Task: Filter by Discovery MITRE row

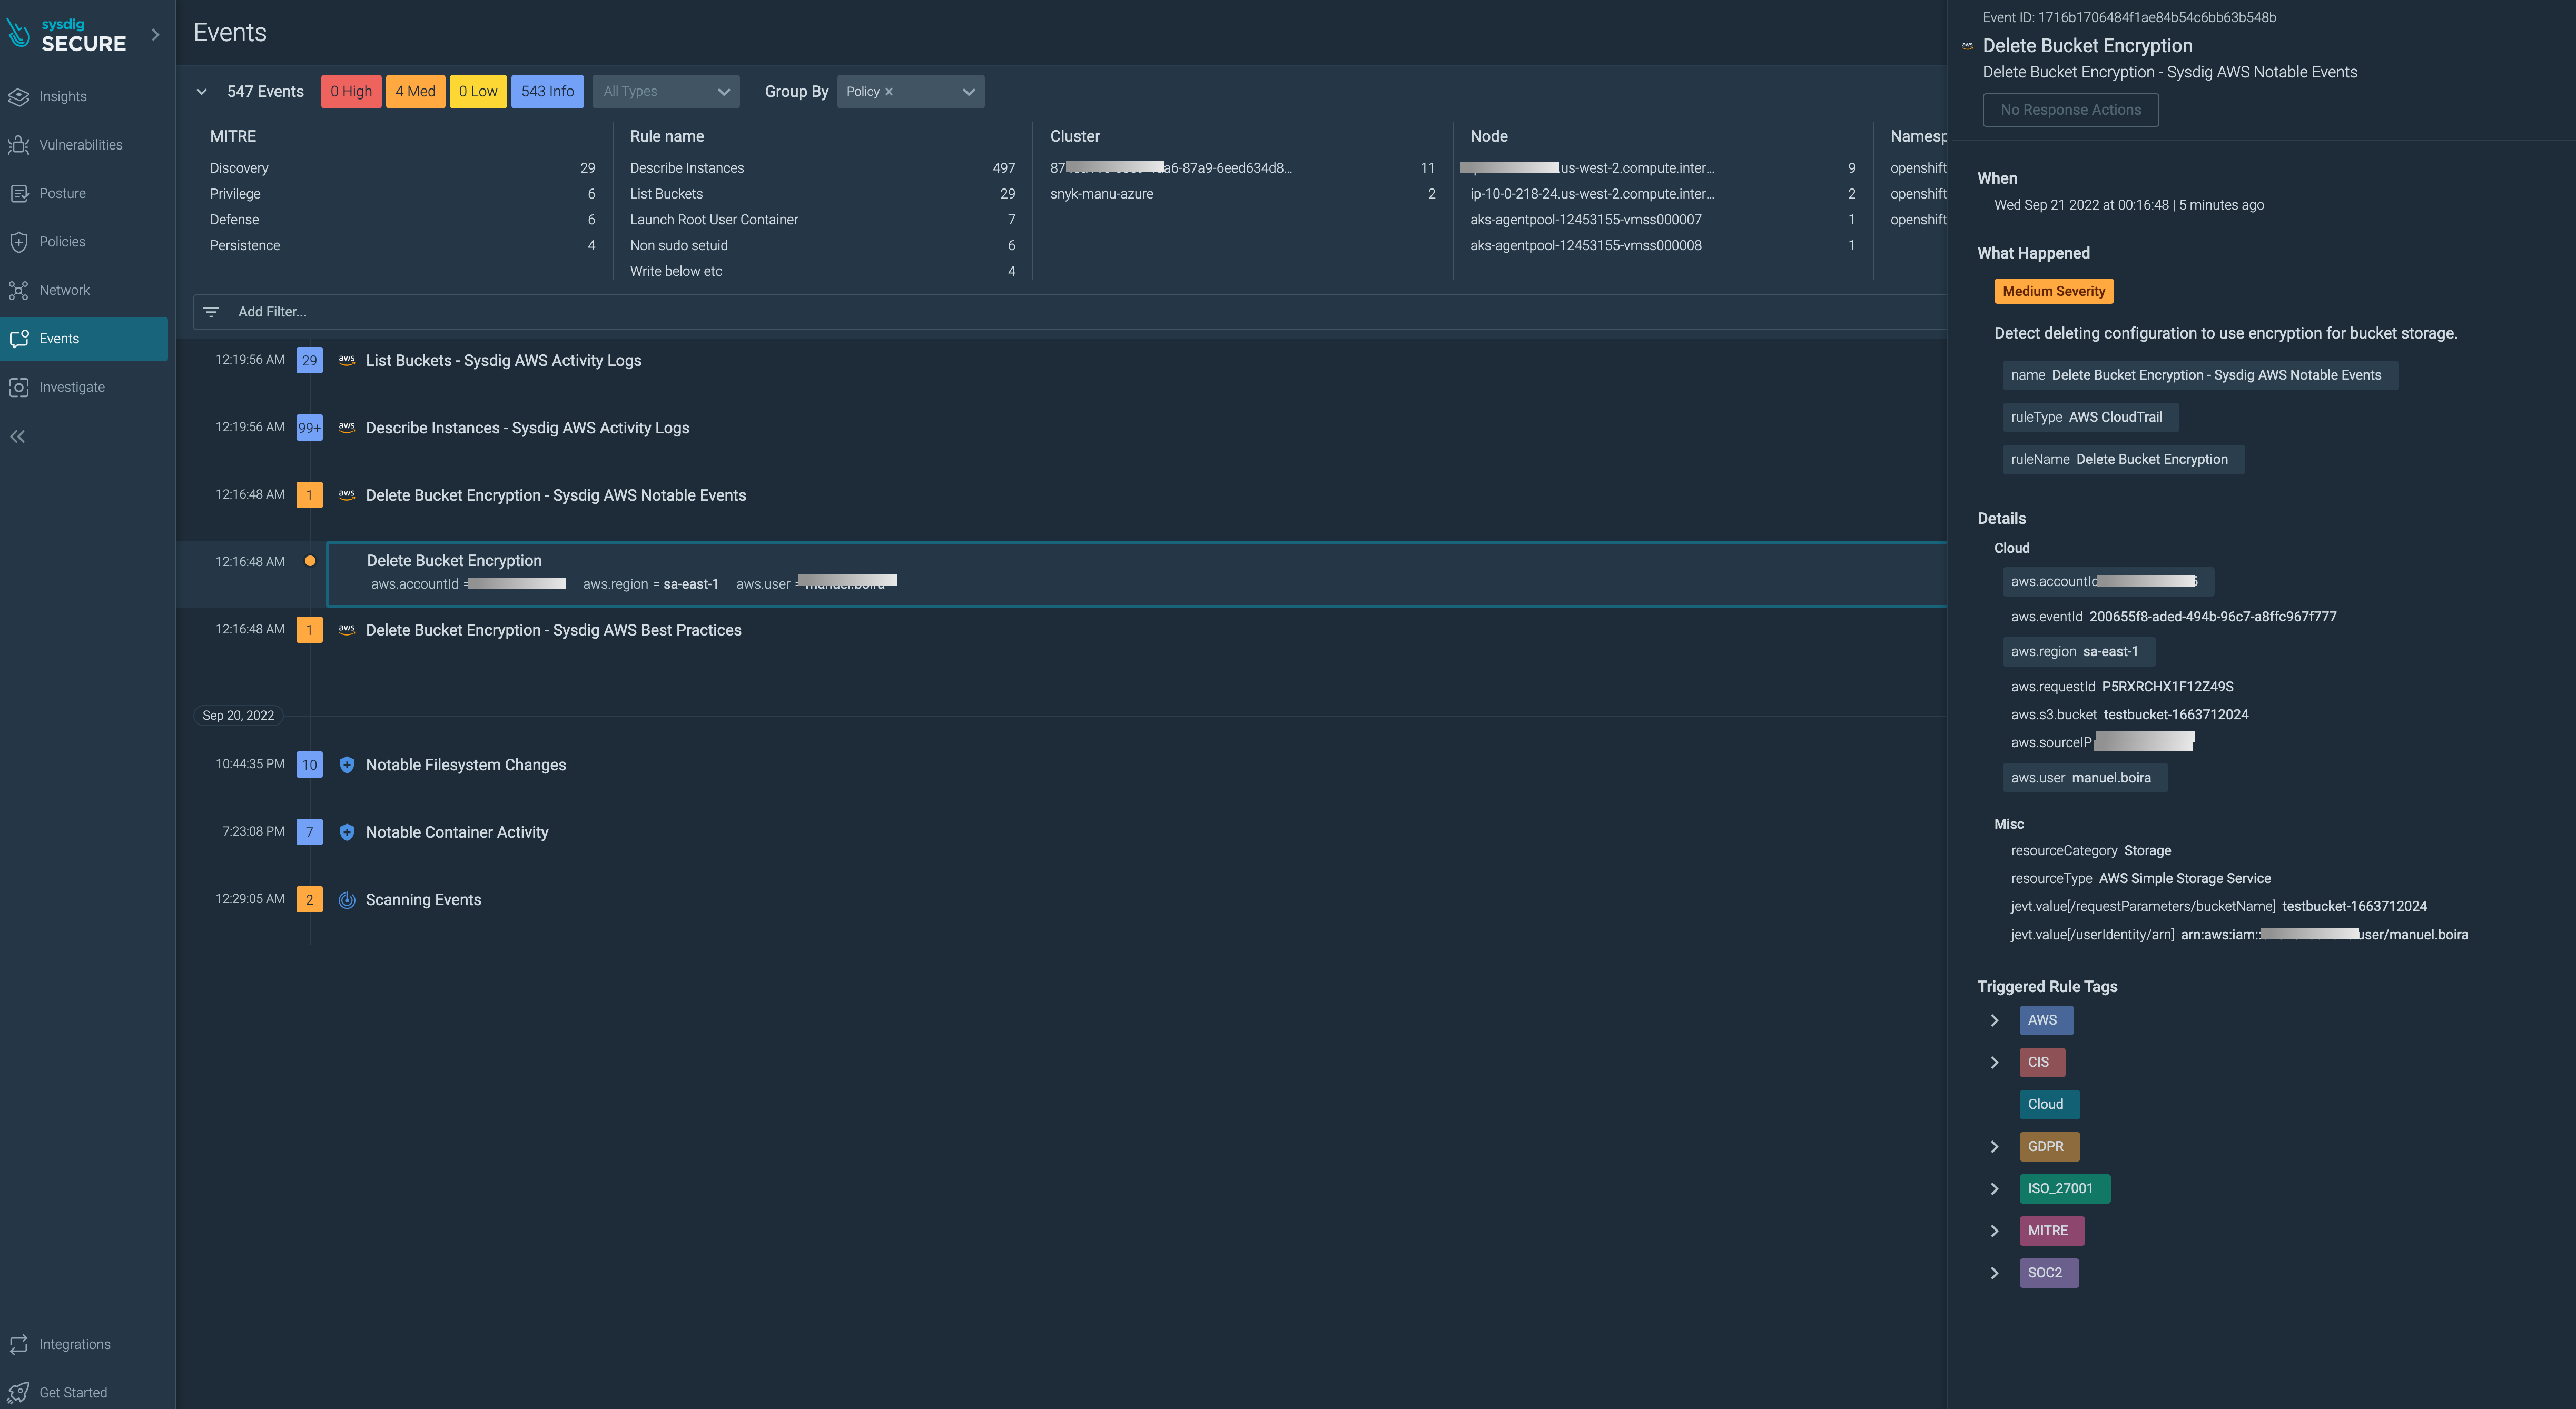Action: point(402,168)
